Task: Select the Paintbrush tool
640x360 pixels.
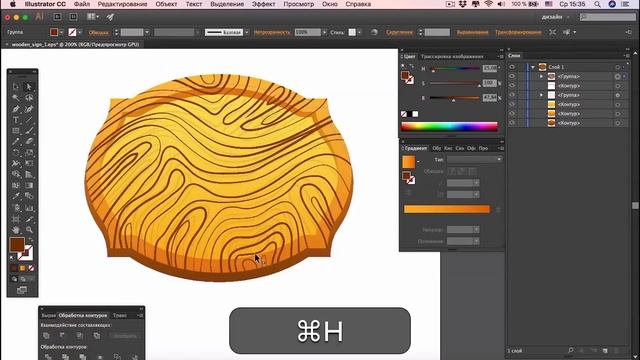Action: point(29,131)
